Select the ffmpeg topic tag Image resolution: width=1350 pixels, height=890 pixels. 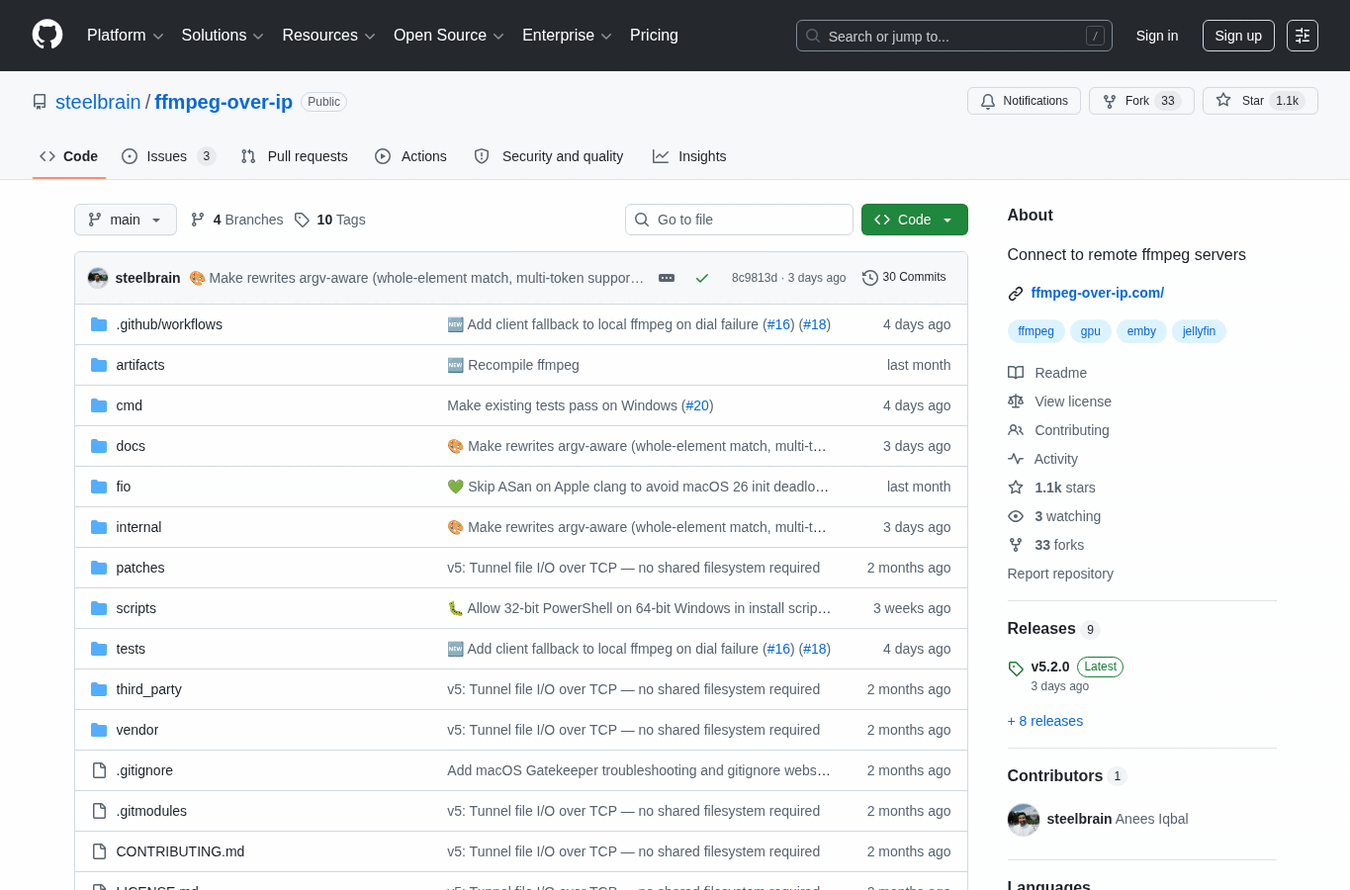point(1036,331)
